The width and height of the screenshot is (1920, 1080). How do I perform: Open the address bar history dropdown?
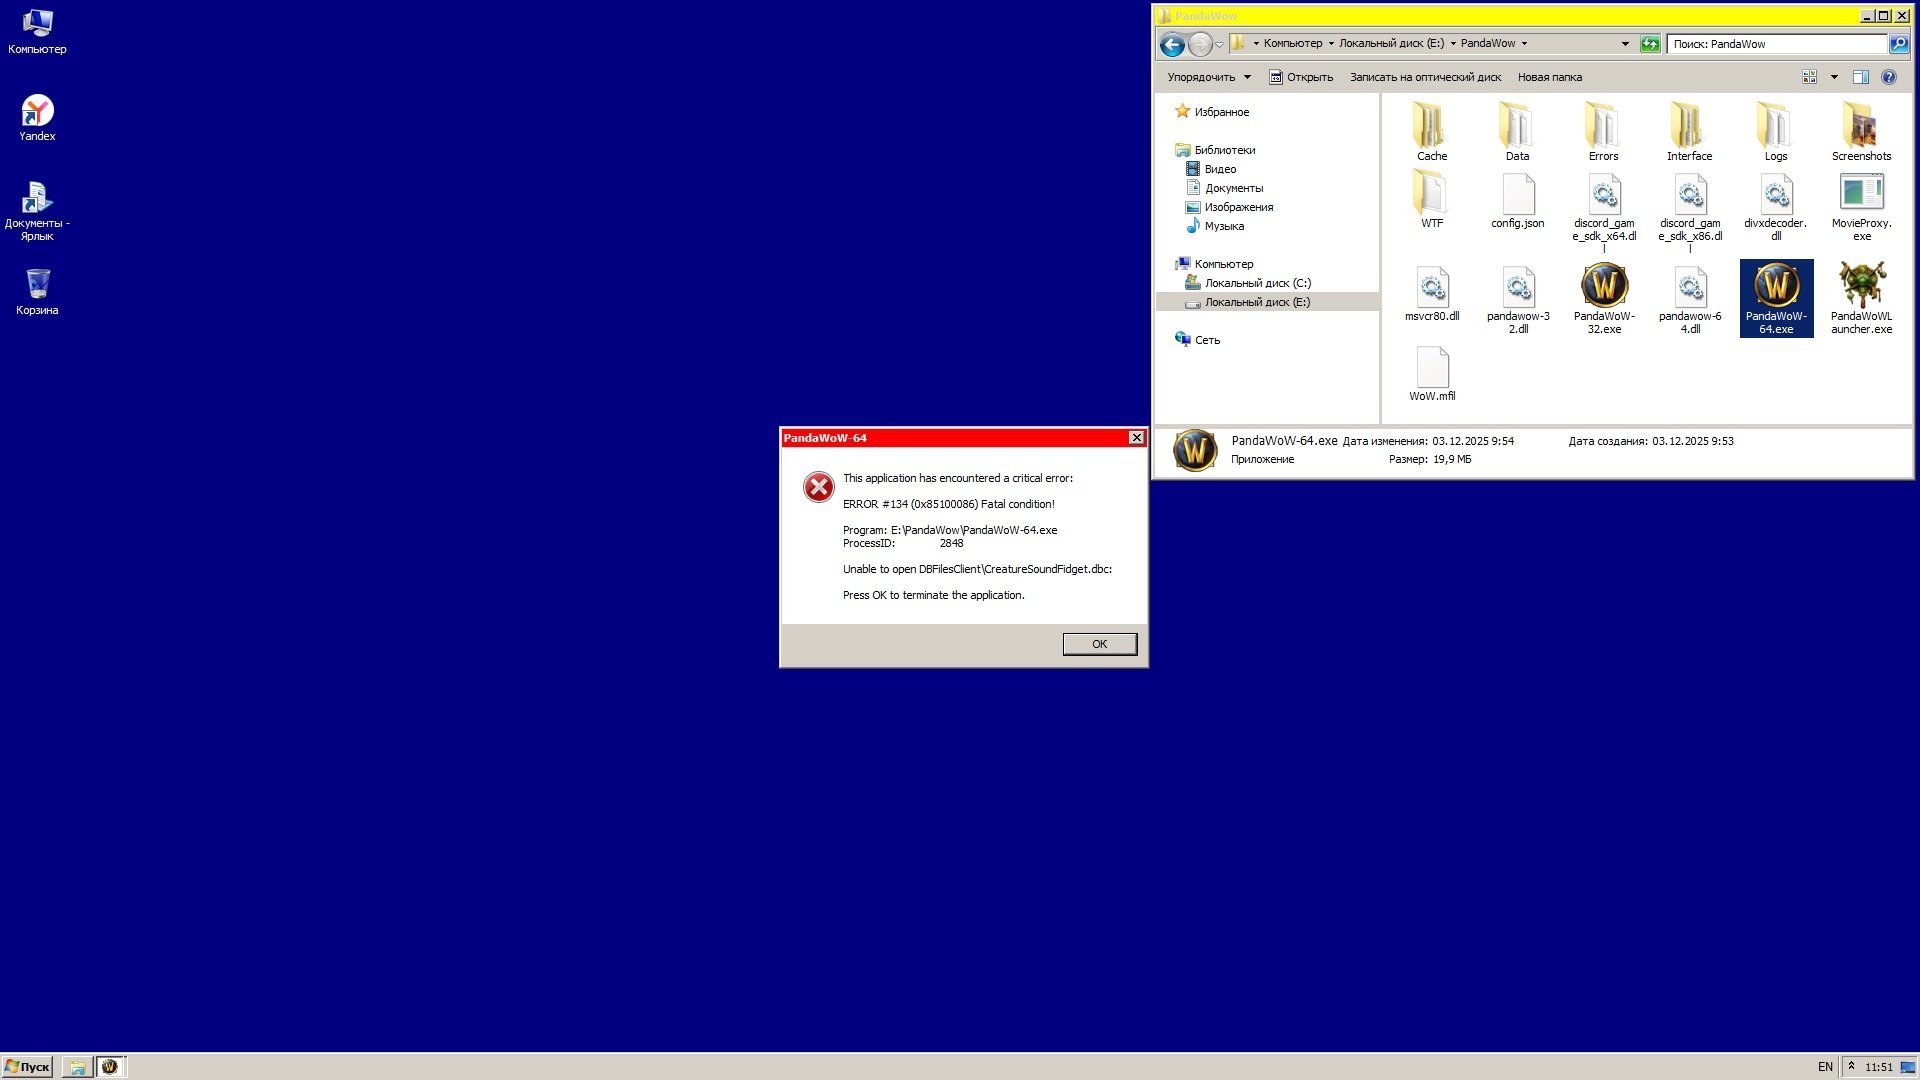[1625, 44]
